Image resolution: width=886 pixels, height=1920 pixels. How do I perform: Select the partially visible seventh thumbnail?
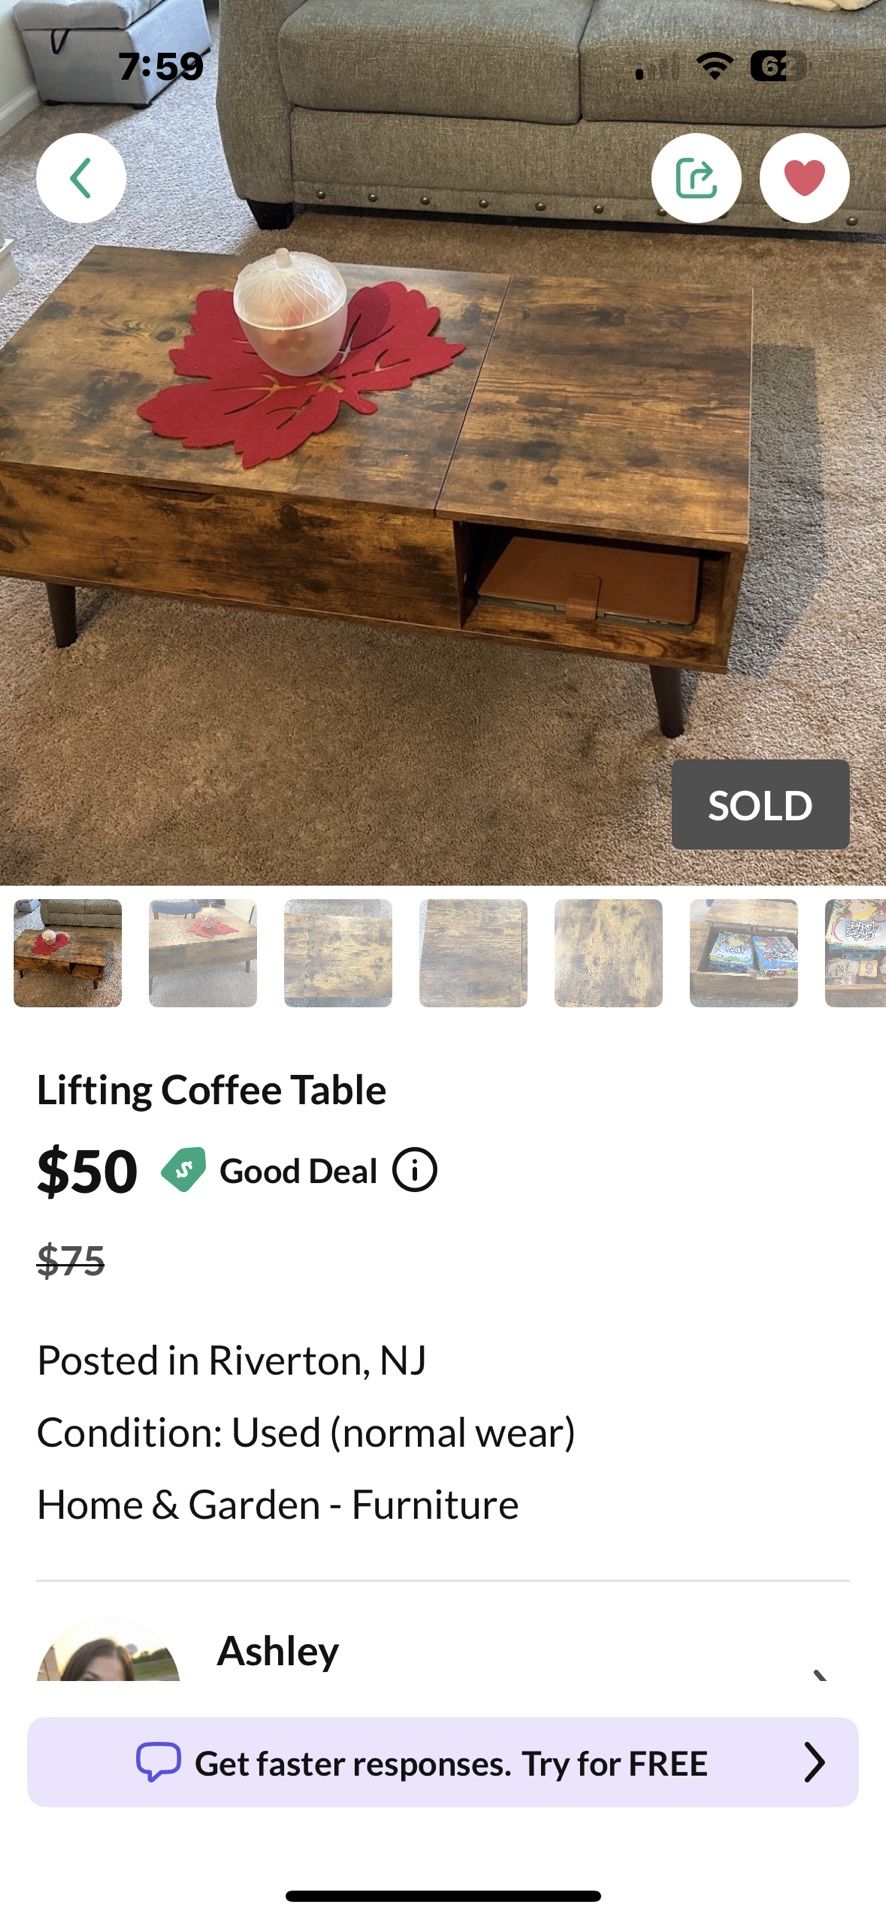pos(856,953)
